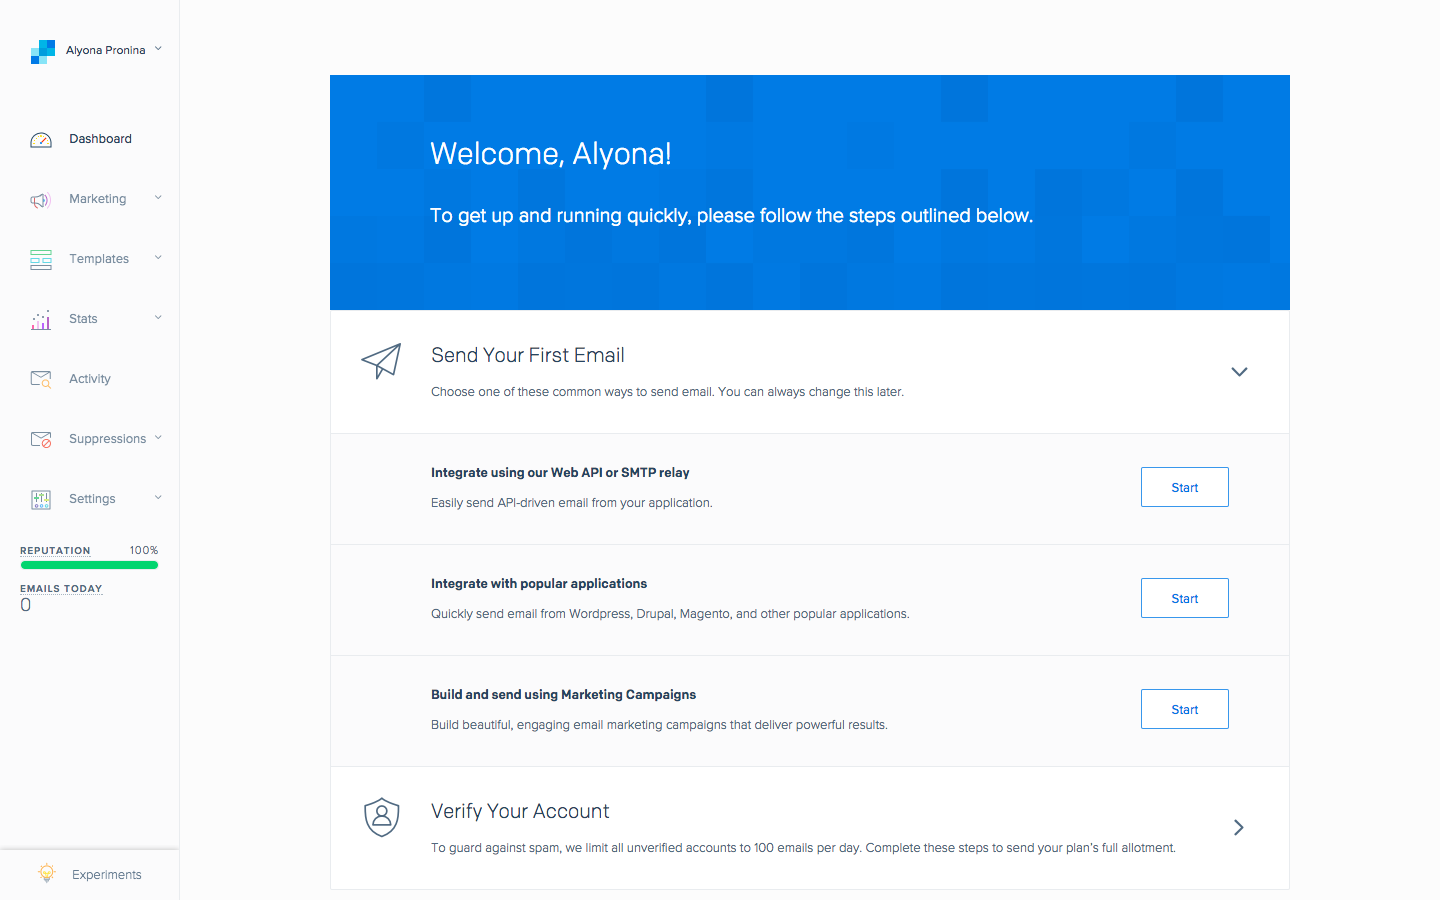Open the Dashboard menu item

(x=99, y=139)
